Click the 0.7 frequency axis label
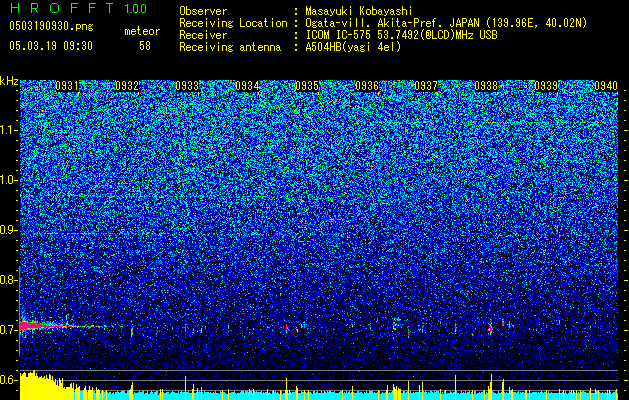 pos(9,330)
